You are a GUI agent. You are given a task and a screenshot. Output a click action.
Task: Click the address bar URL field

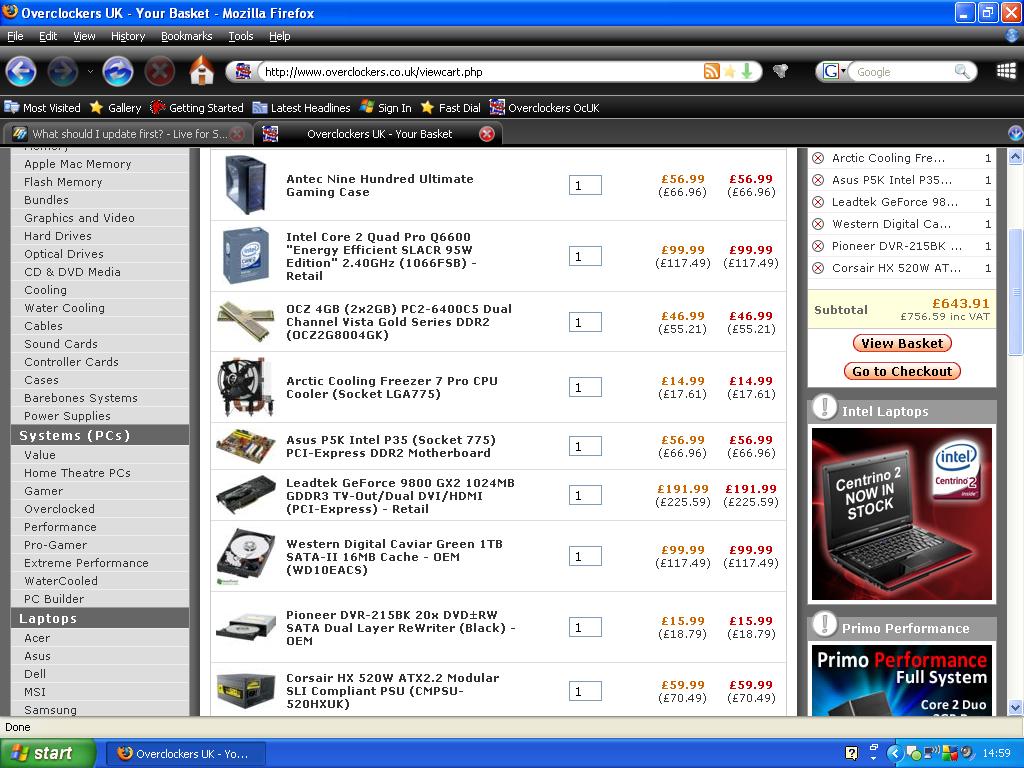480,71
